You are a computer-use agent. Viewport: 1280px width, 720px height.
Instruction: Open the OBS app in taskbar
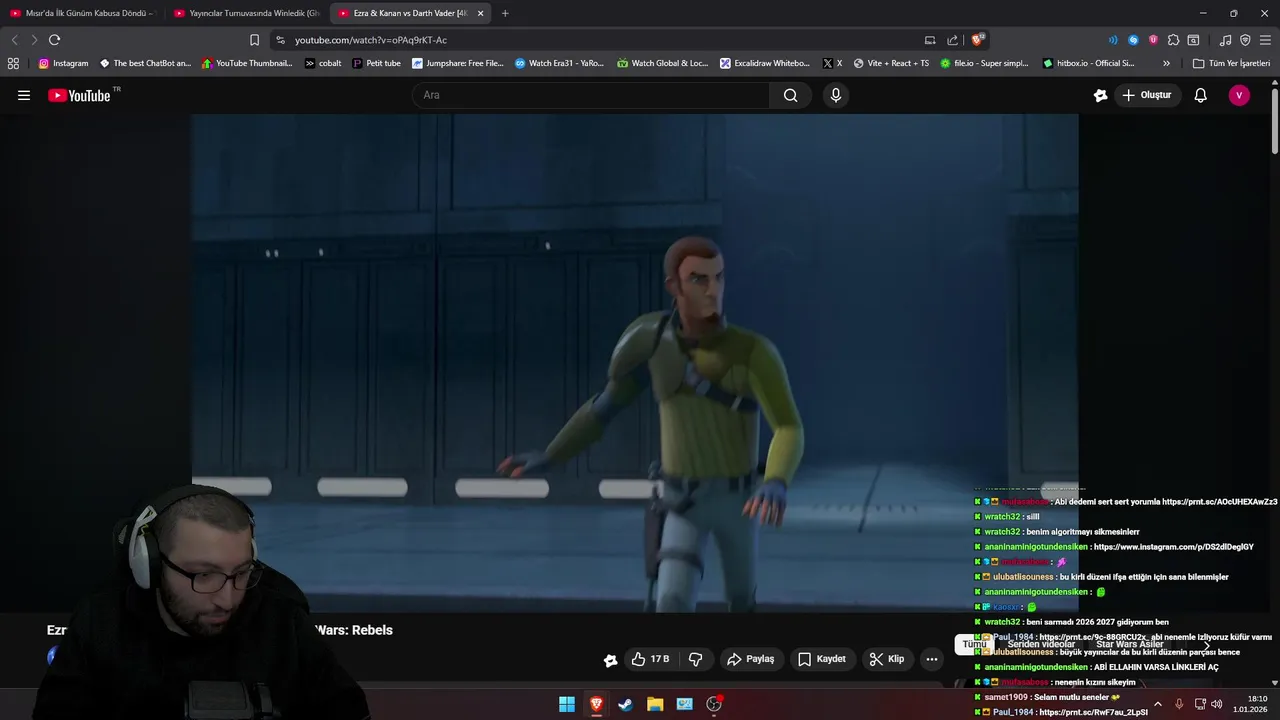tap(714, 704)
